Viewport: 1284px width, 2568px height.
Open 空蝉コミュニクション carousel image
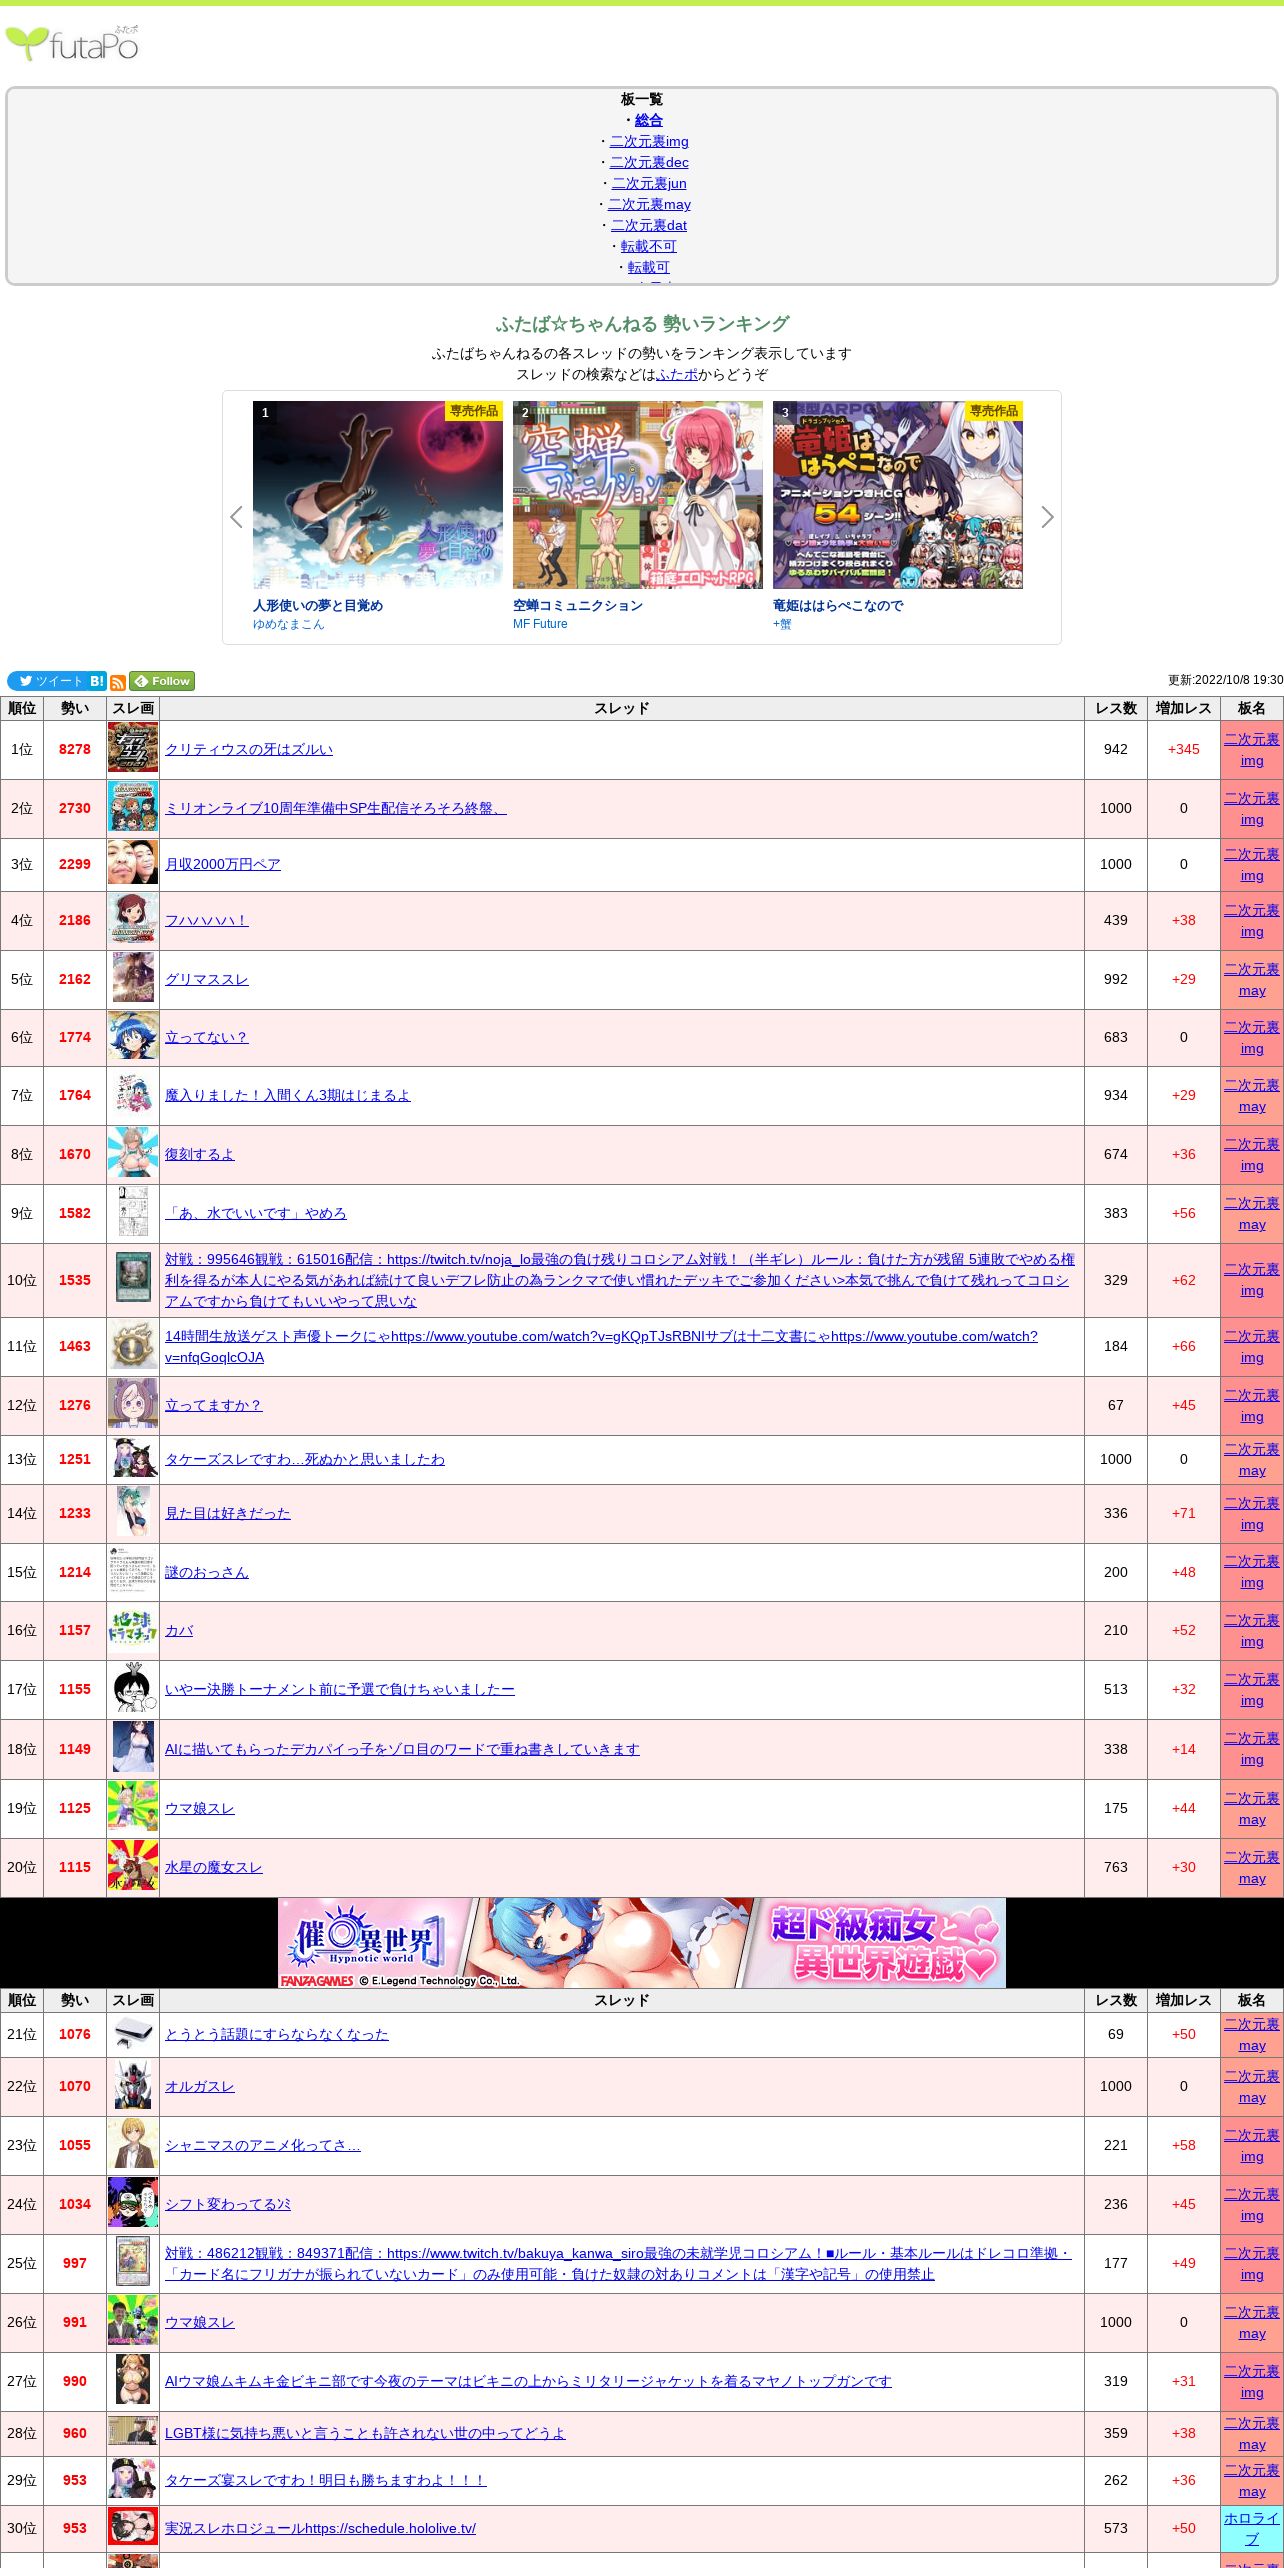click(638, 495)
